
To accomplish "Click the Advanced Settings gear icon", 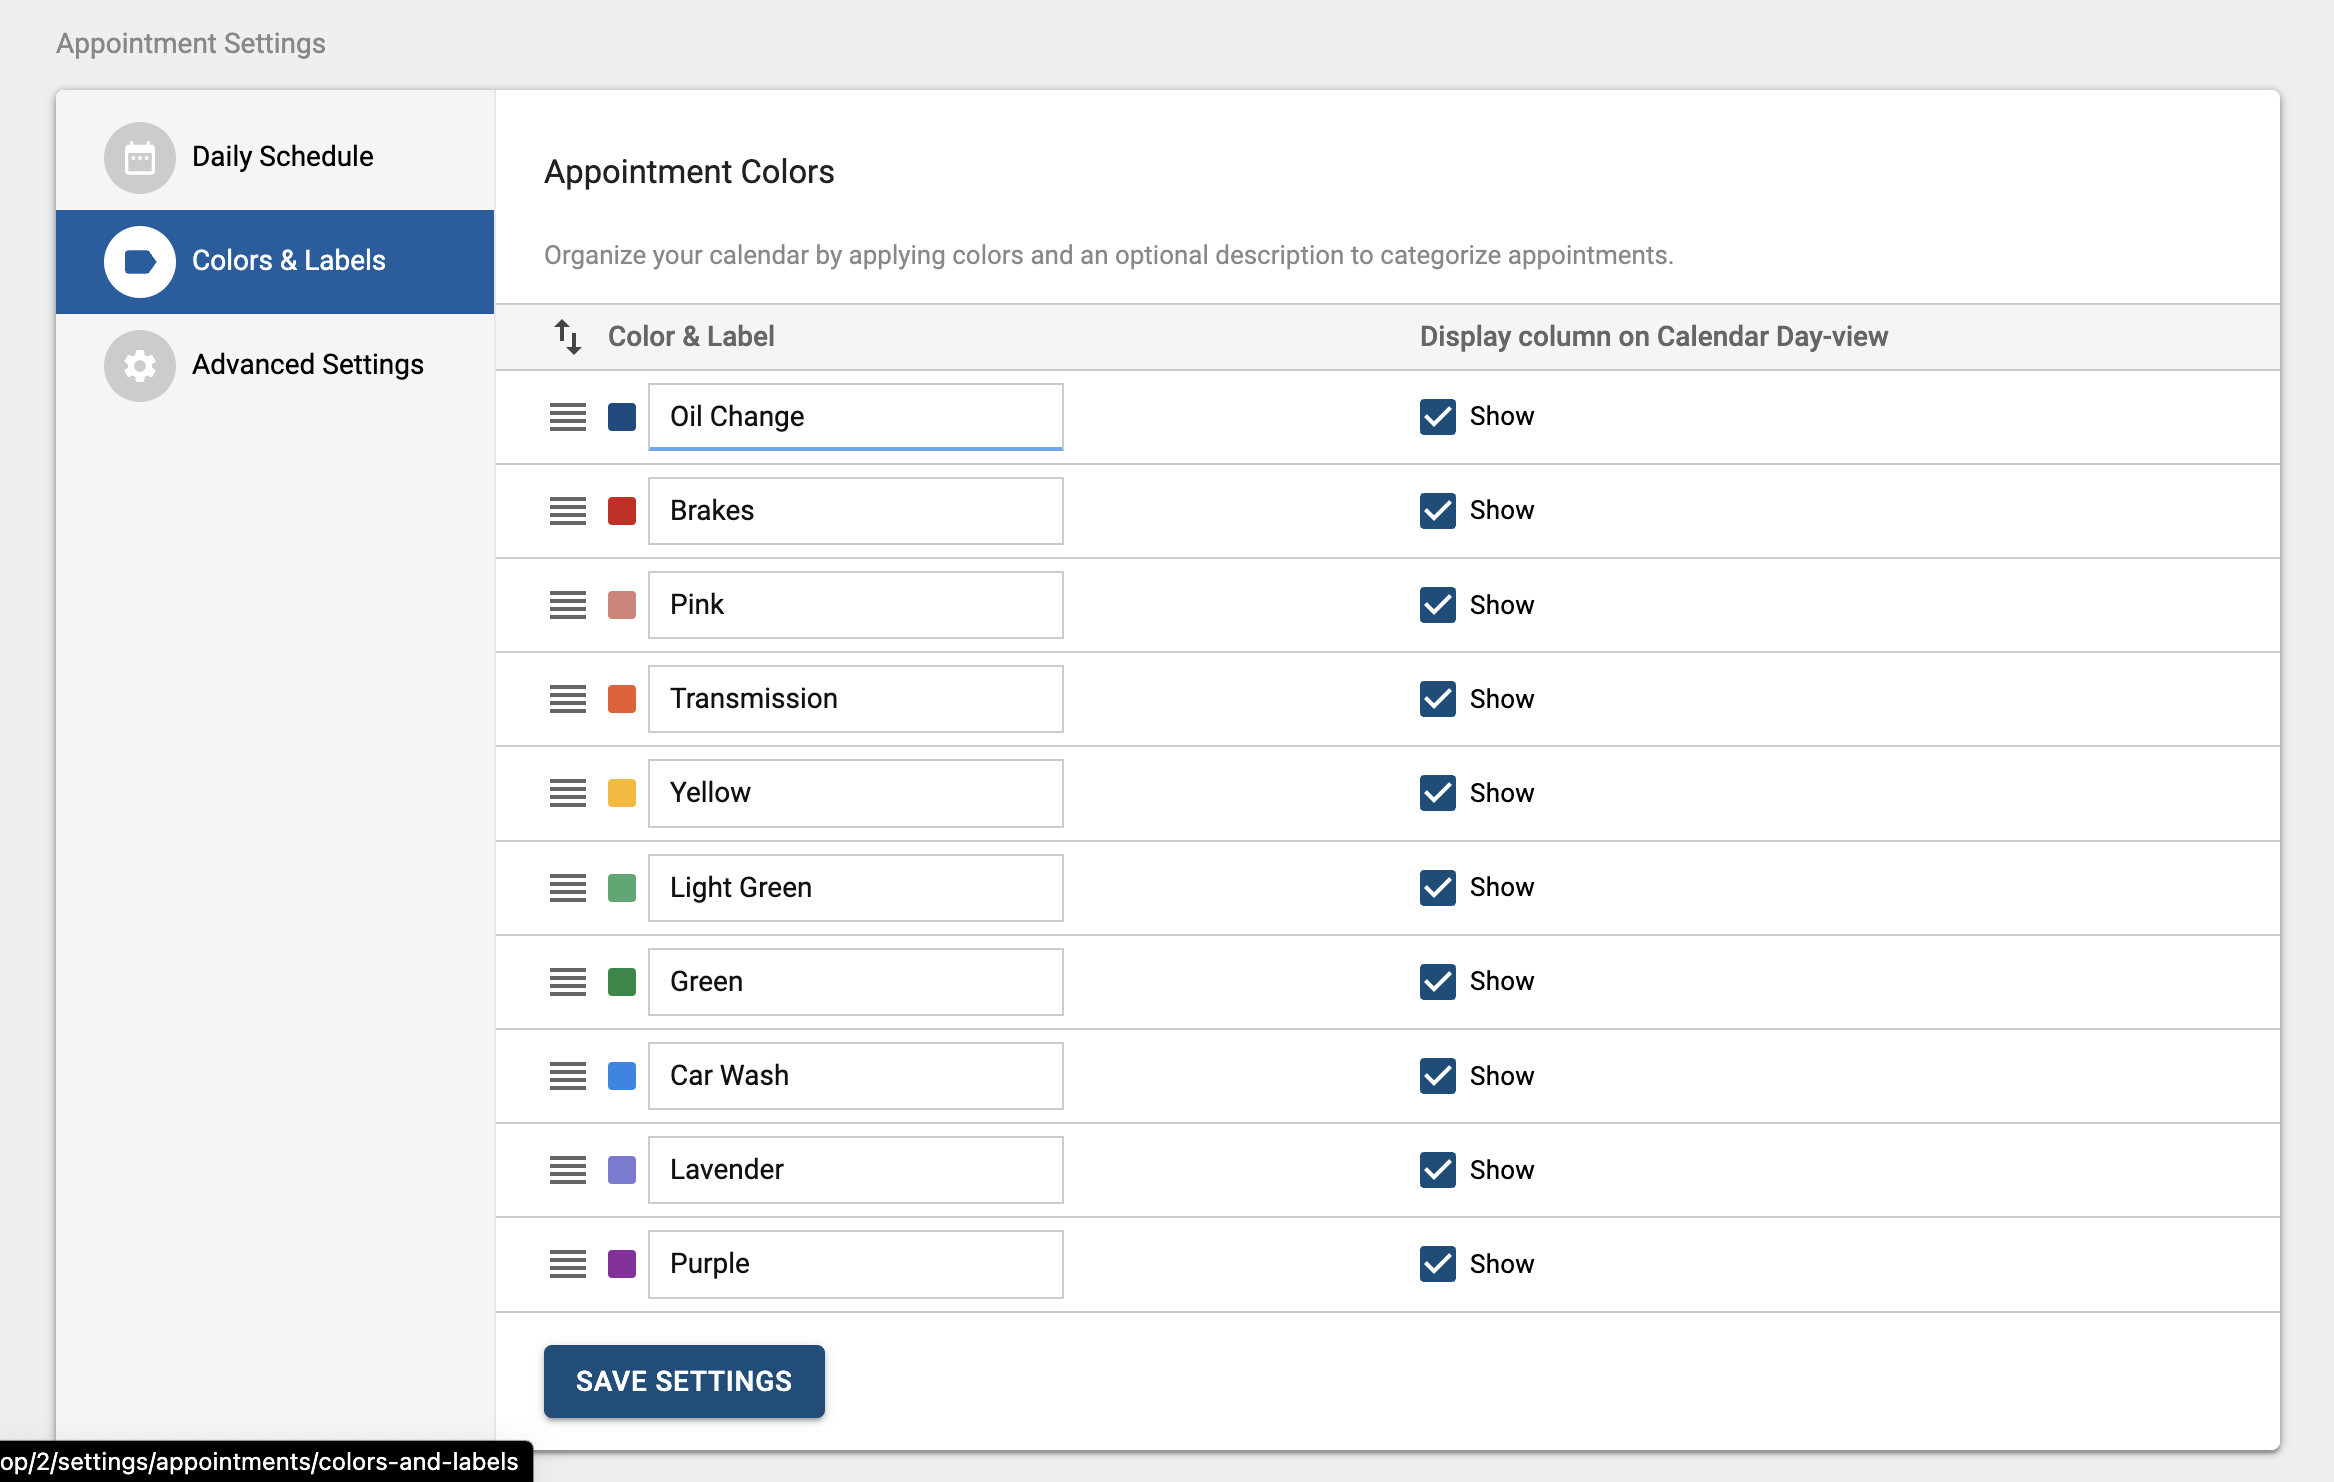I will point(140,366).
